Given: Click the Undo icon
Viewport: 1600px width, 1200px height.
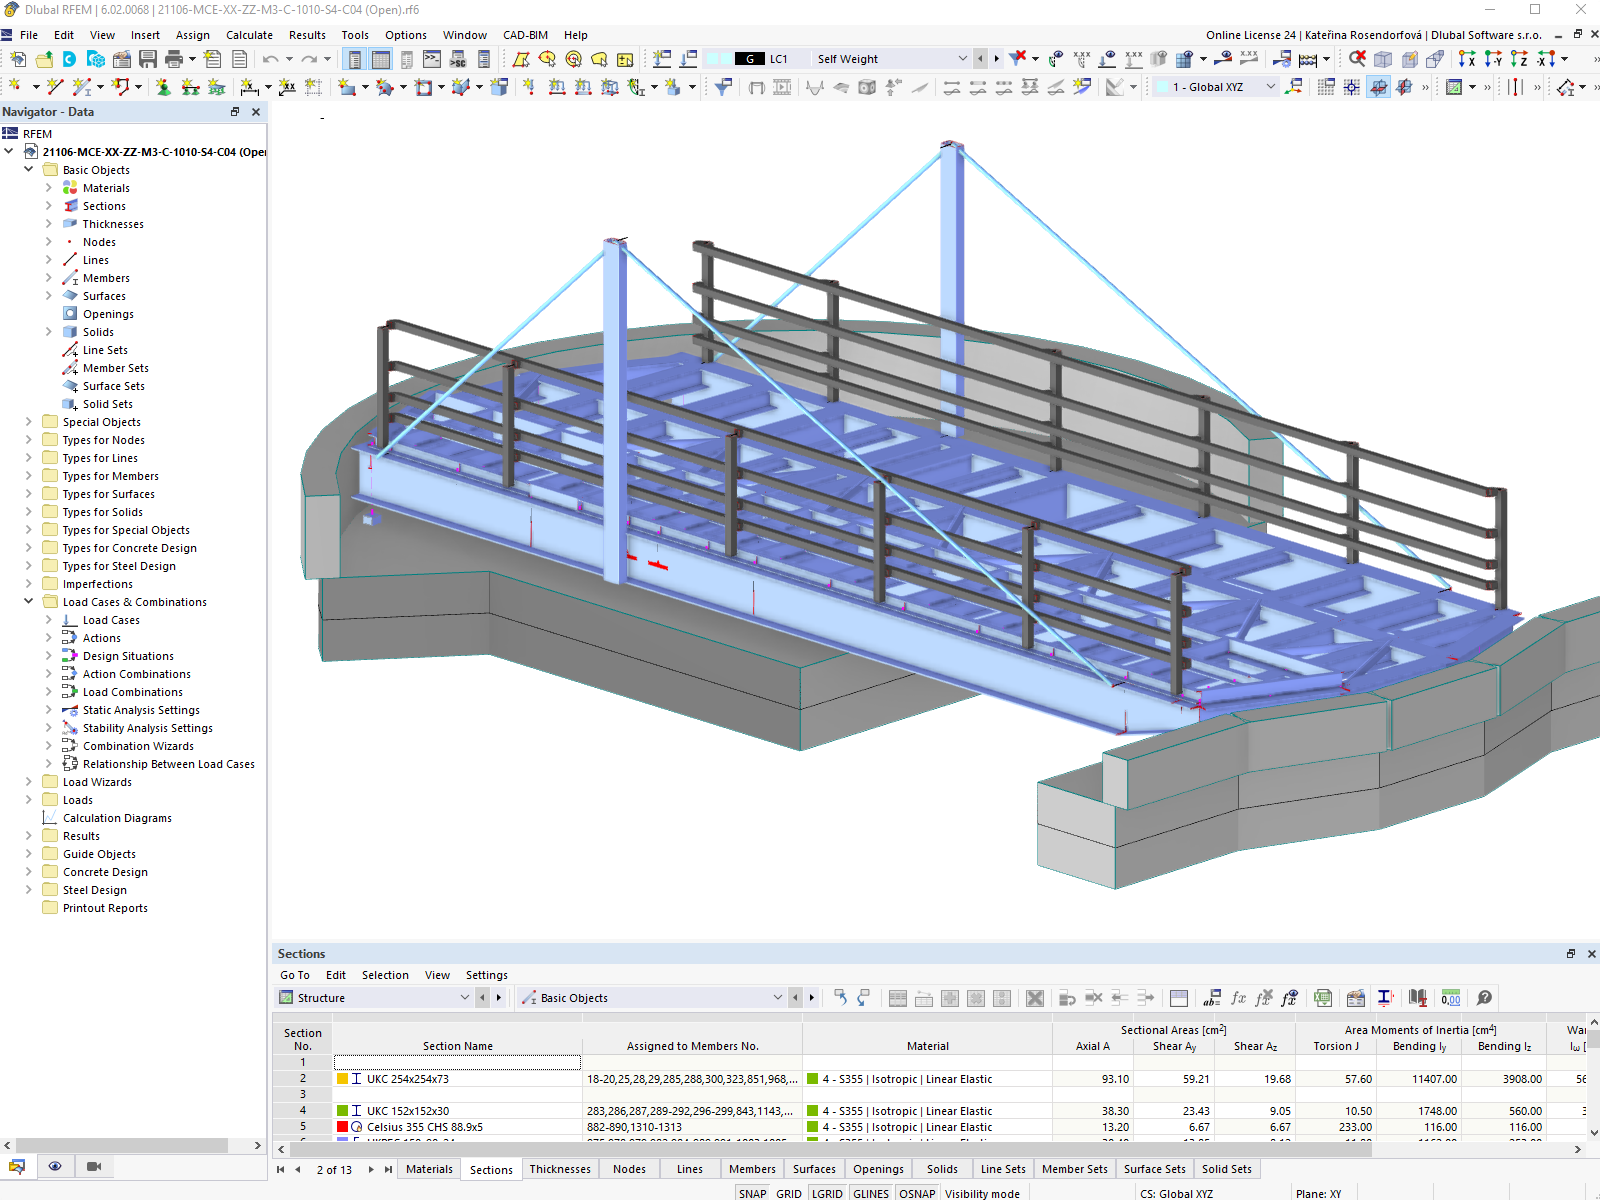Looking at the screenshot, I should (272, 59).
